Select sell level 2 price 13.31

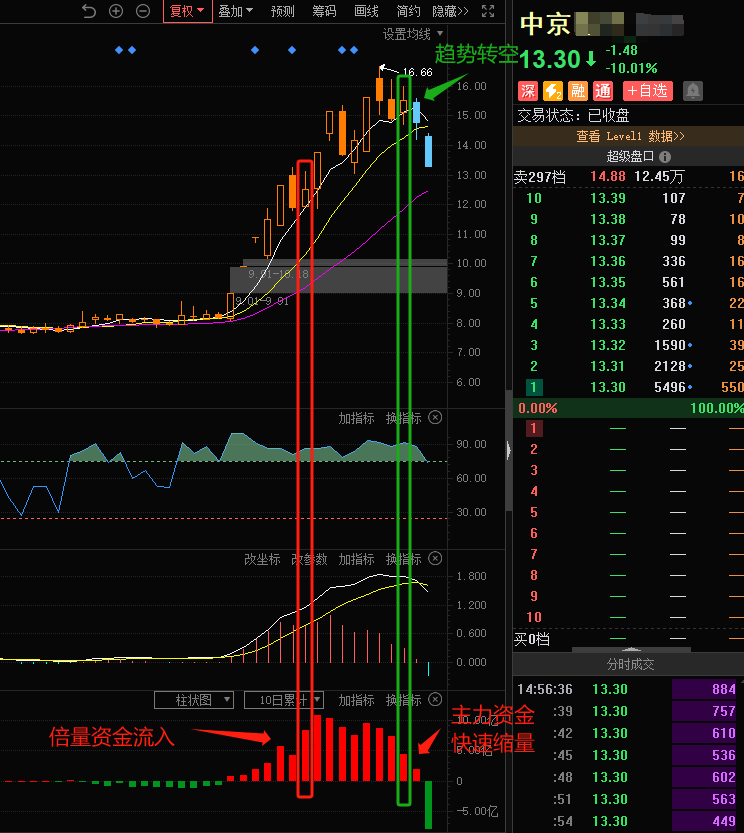608,366
